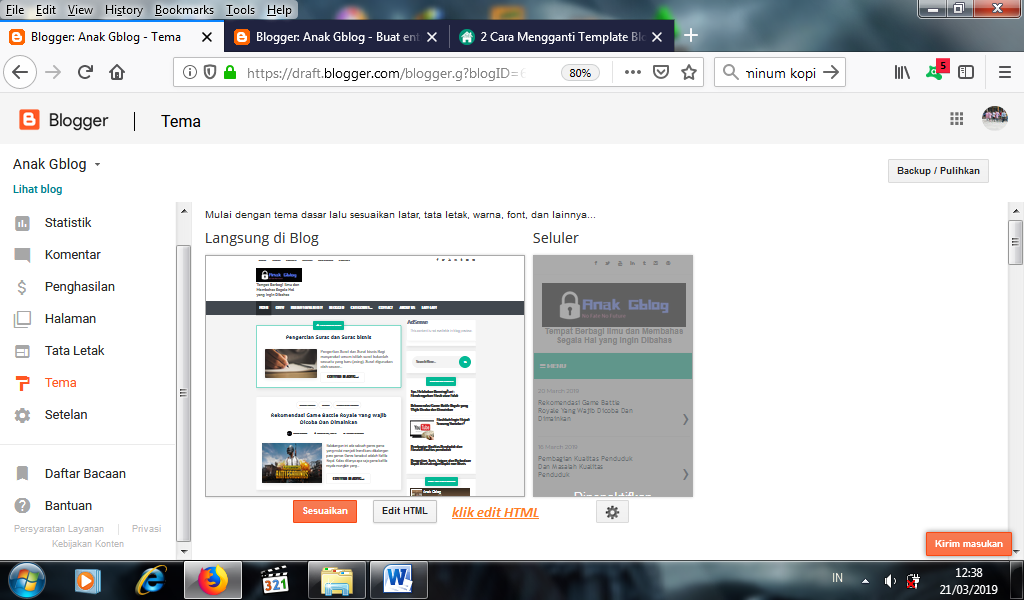Open mobile theme gear settings
The width and height of the screenshot is (1024, 600).
[x=612, y=513]
